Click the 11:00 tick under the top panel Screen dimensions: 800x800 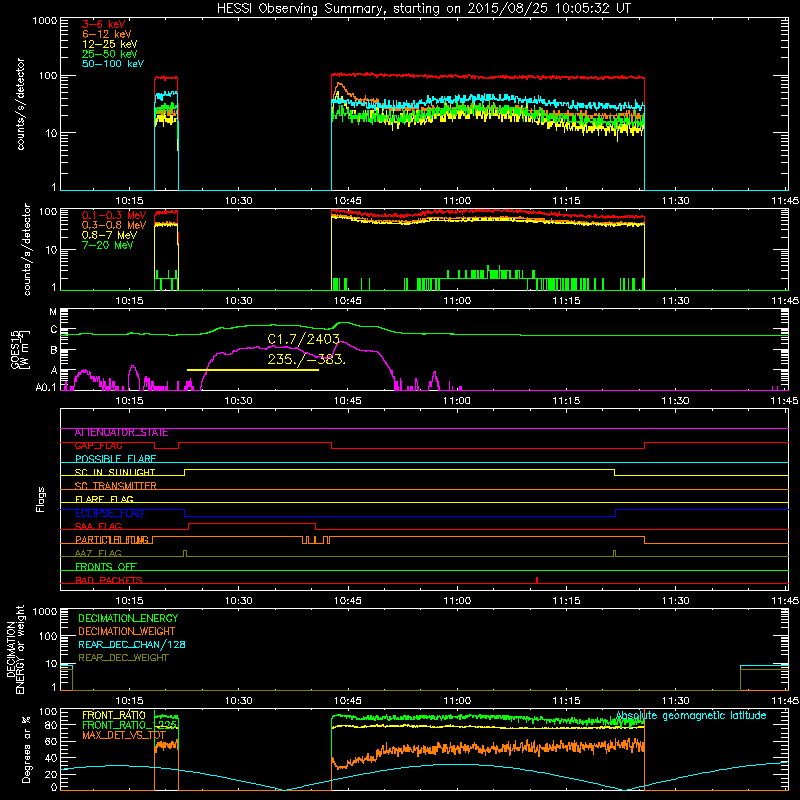point(457,201)
